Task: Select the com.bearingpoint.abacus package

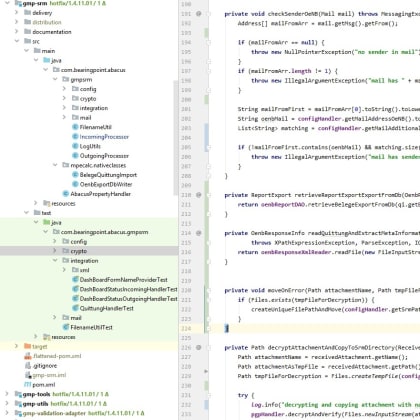Action: (93, 70)
